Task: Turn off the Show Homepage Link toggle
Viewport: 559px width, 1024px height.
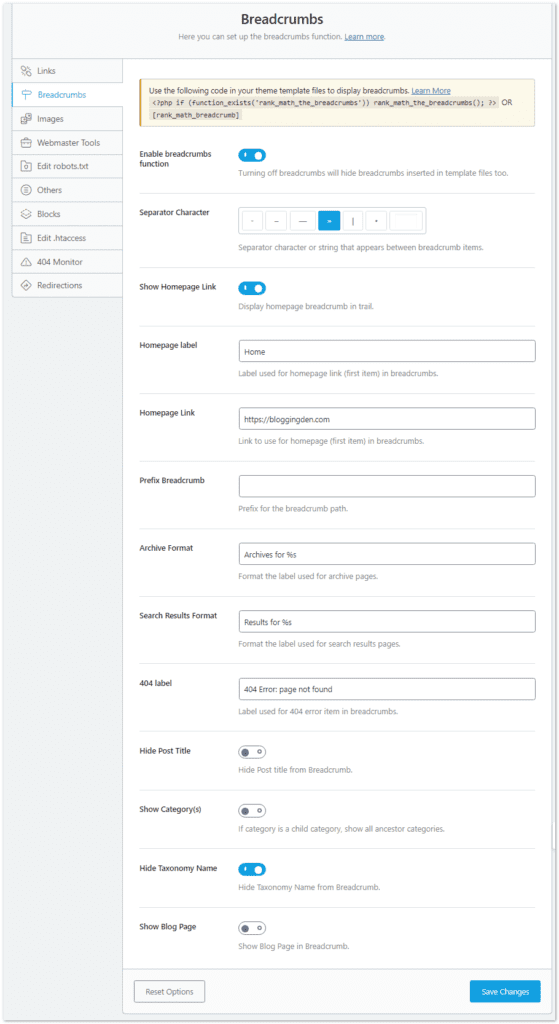Action: (x=252, y=288)
